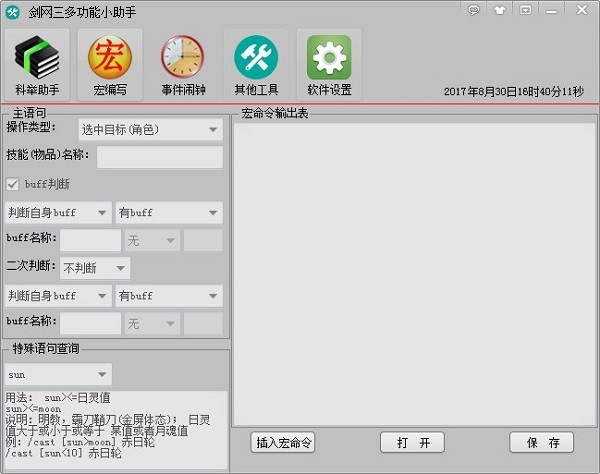Open the title bar dropdown menu icon
This screenshot has height=474, width=600.
coord(525,10)
